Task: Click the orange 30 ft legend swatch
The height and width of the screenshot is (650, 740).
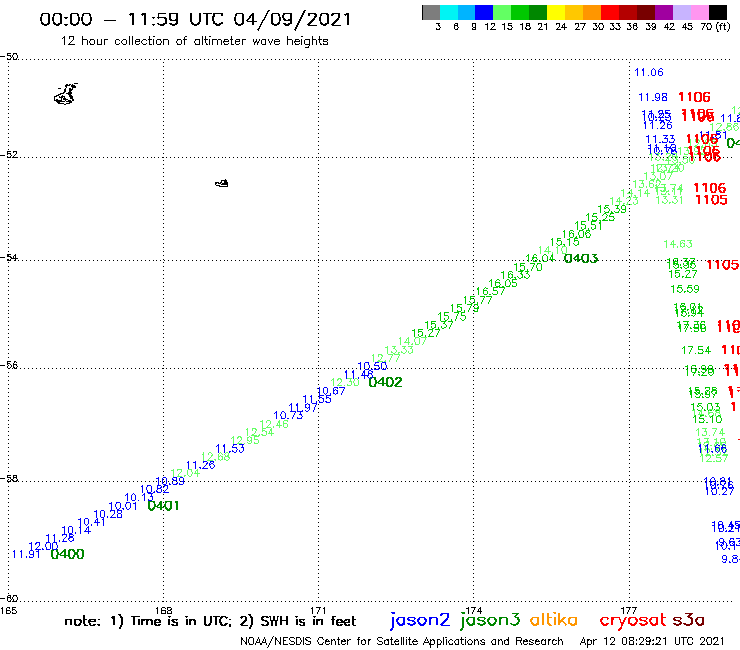Action: click(592, 12)
